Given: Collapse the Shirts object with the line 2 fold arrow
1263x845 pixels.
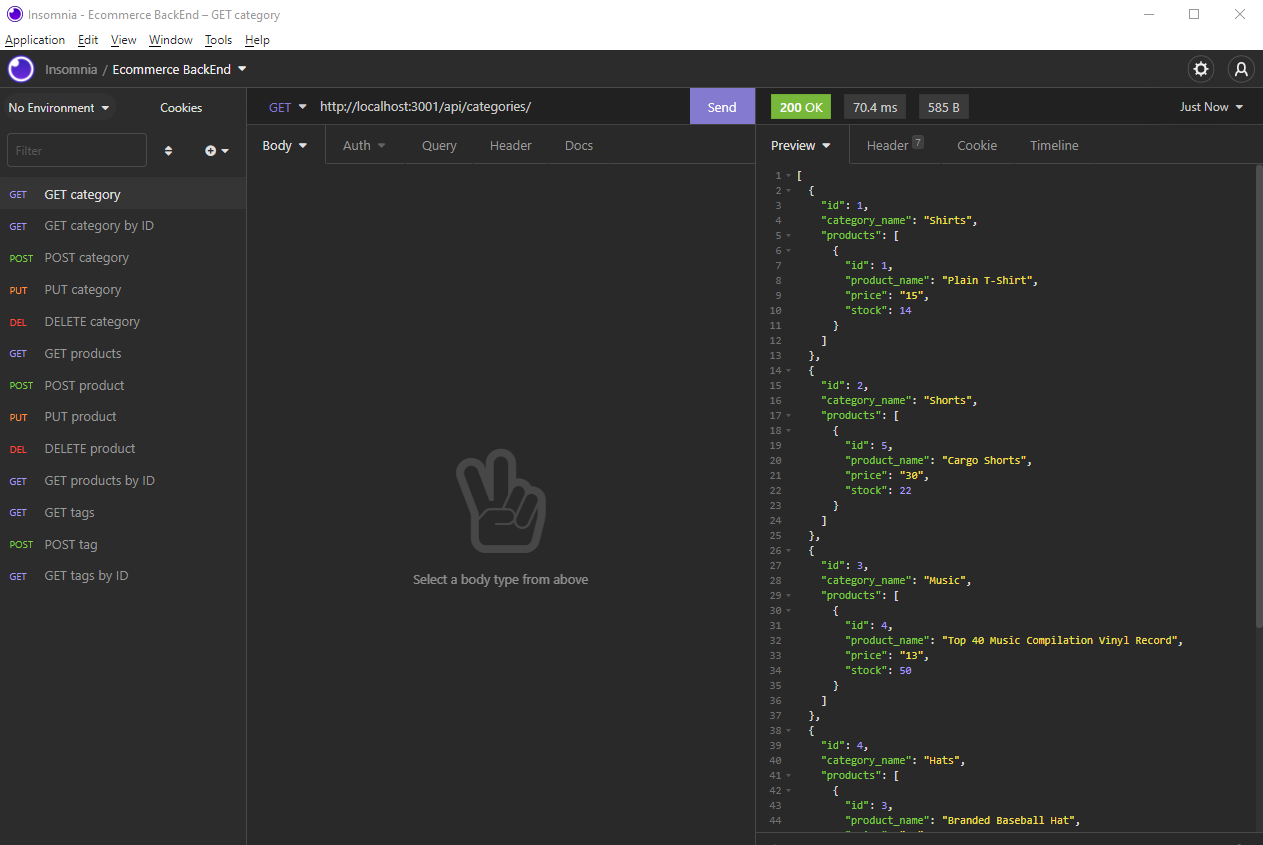Looking at the screenshot, I should (x=787, y=190).
